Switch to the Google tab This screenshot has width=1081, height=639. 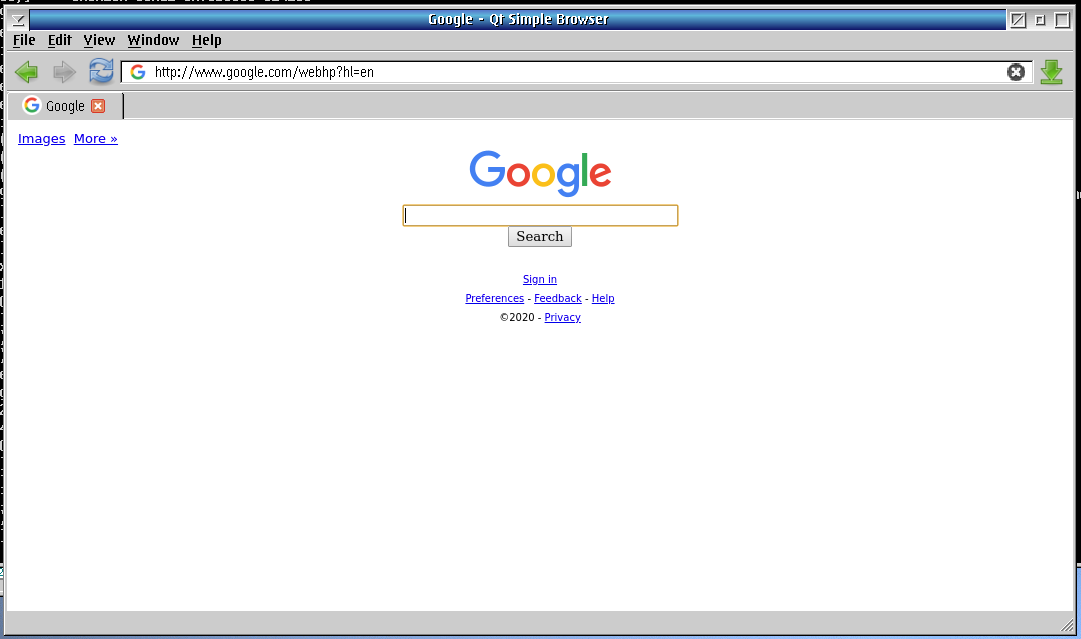(x=64, y=105)
